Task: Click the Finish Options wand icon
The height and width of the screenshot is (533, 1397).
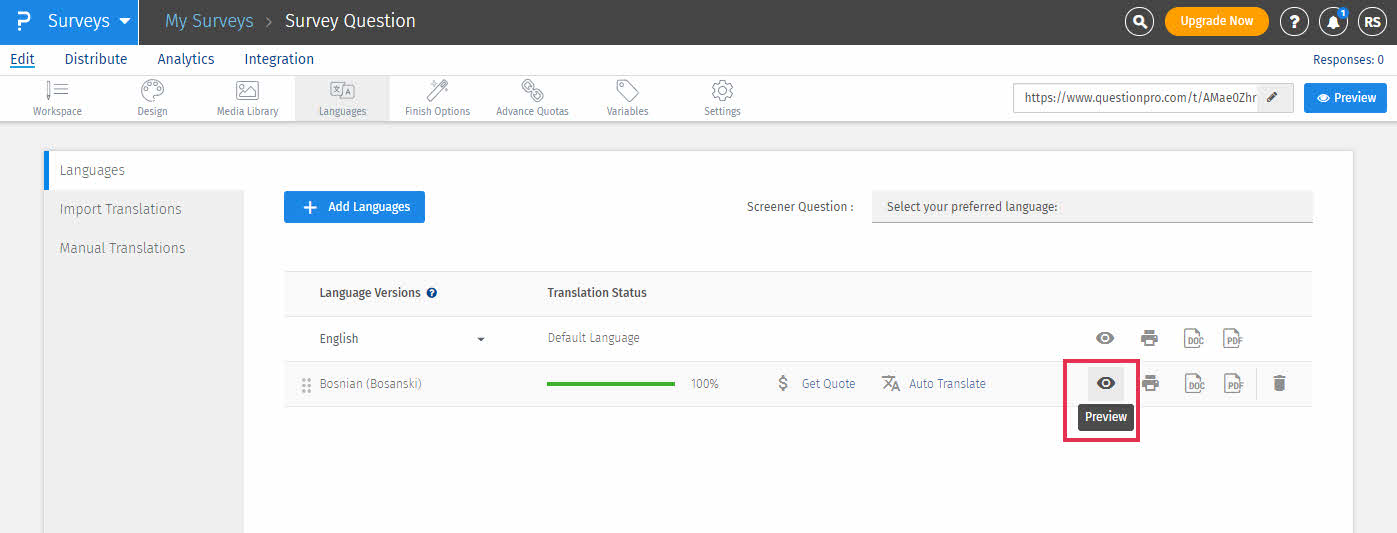Action: pyautogui.click(x=437, y=98)
